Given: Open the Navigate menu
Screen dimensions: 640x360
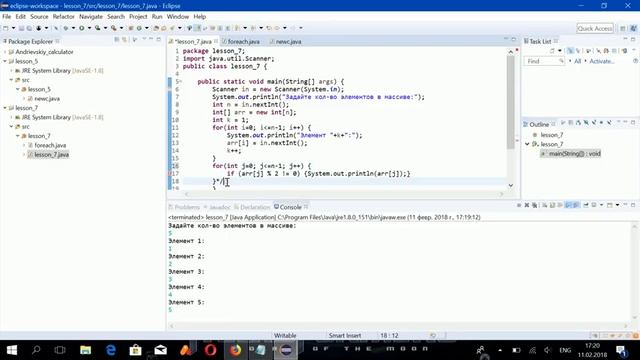Looking at the screenshot, I should coord(91,17).
